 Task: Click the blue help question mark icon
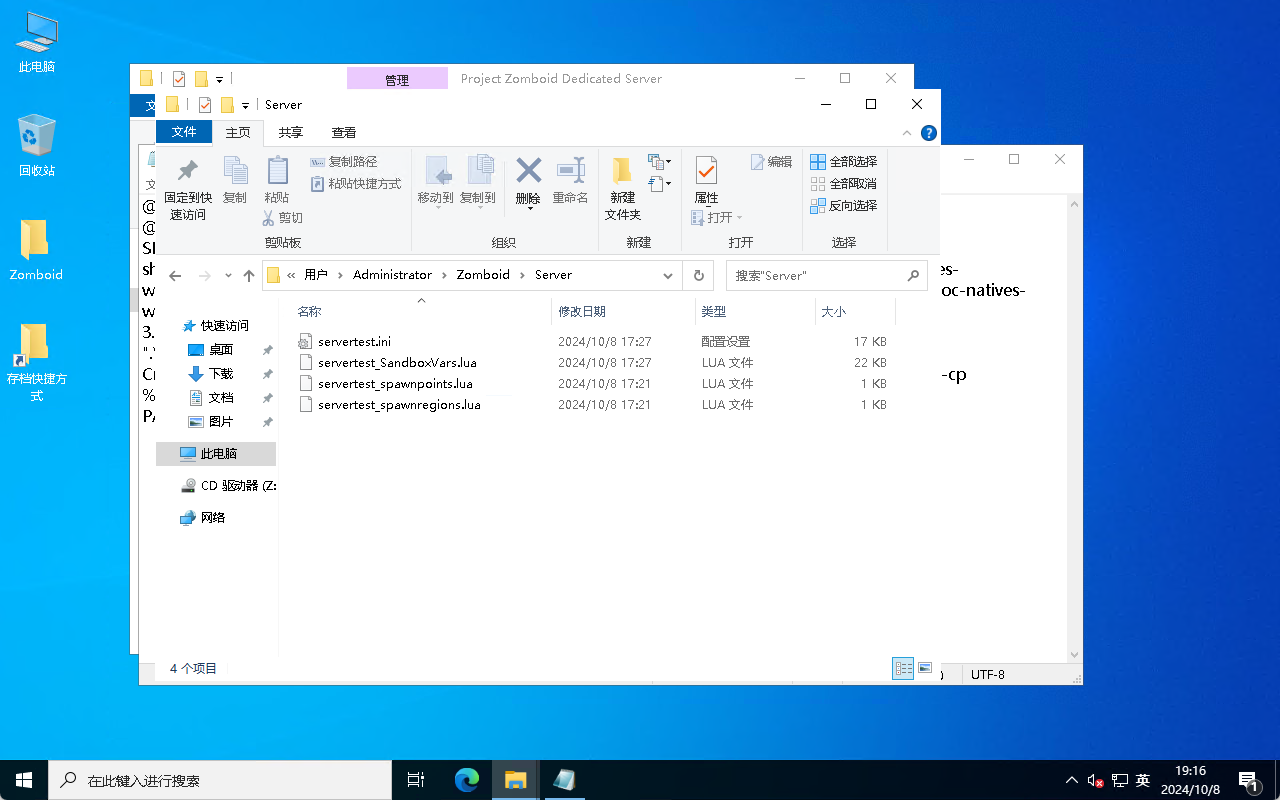(x=928, y=132)
